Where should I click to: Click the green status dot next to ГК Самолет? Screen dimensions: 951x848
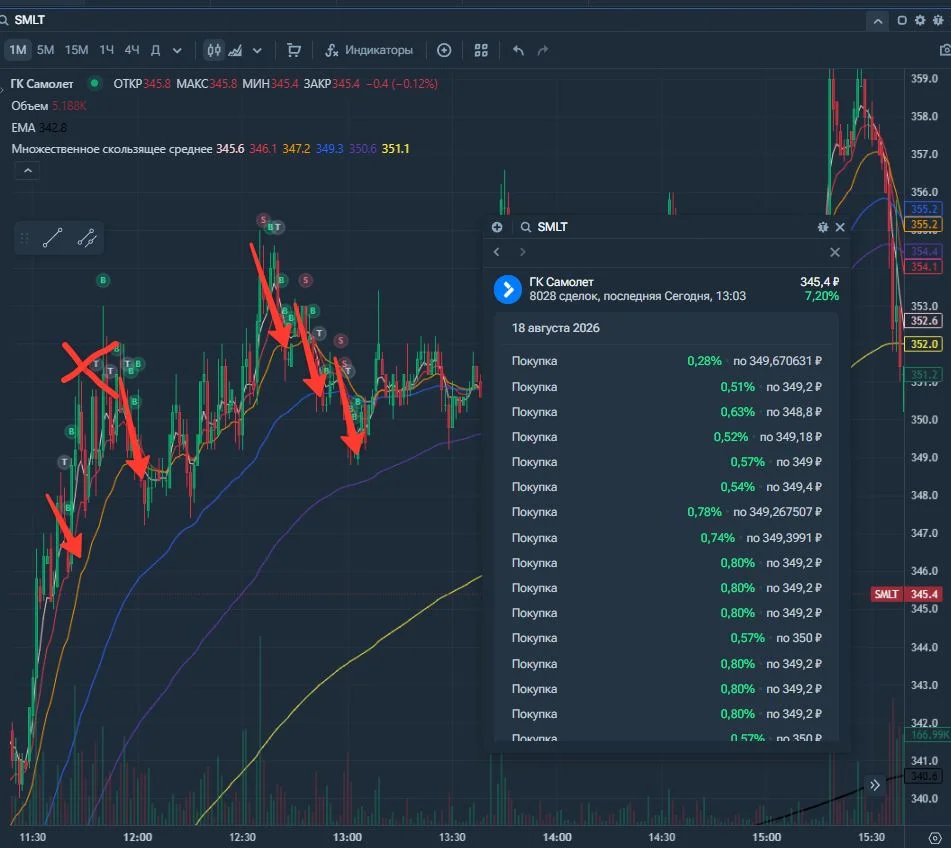pos(94,83)
